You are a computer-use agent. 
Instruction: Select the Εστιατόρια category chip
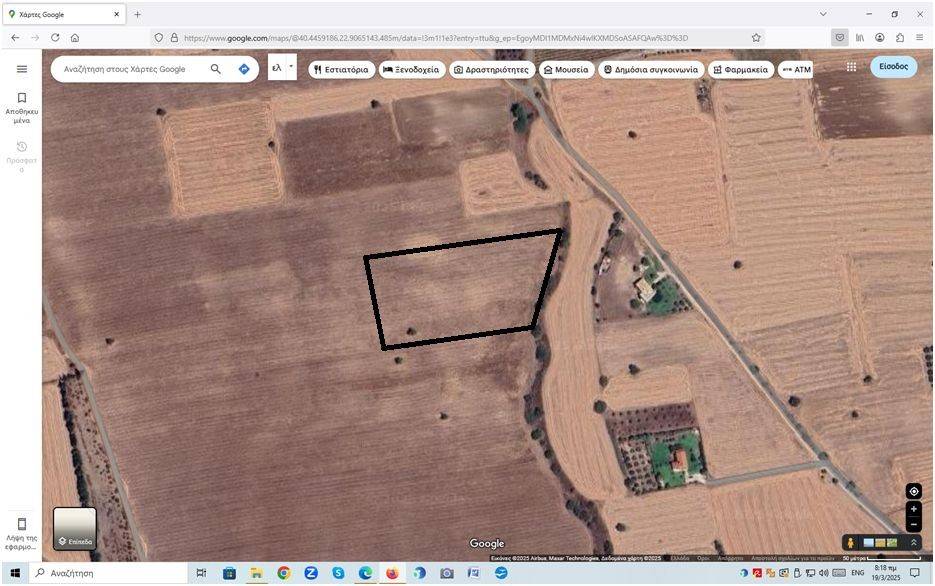[341, 70]
